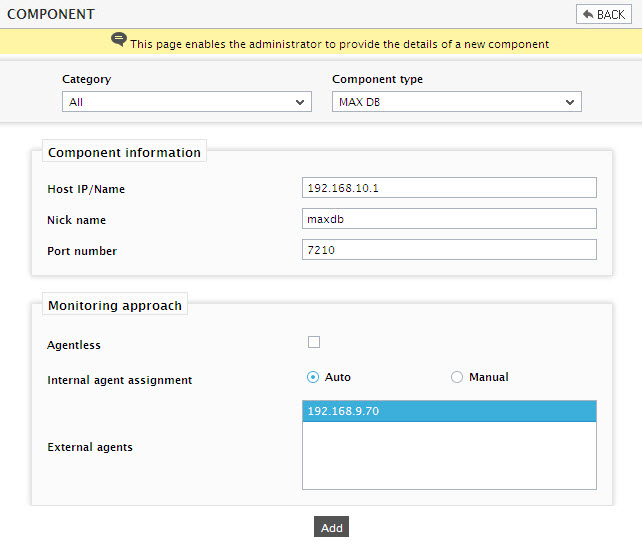Image resolution: width=642 pixels, height=546 pixels.
Task: Click the Host IP/Name input field
Action: coord(449,187)
